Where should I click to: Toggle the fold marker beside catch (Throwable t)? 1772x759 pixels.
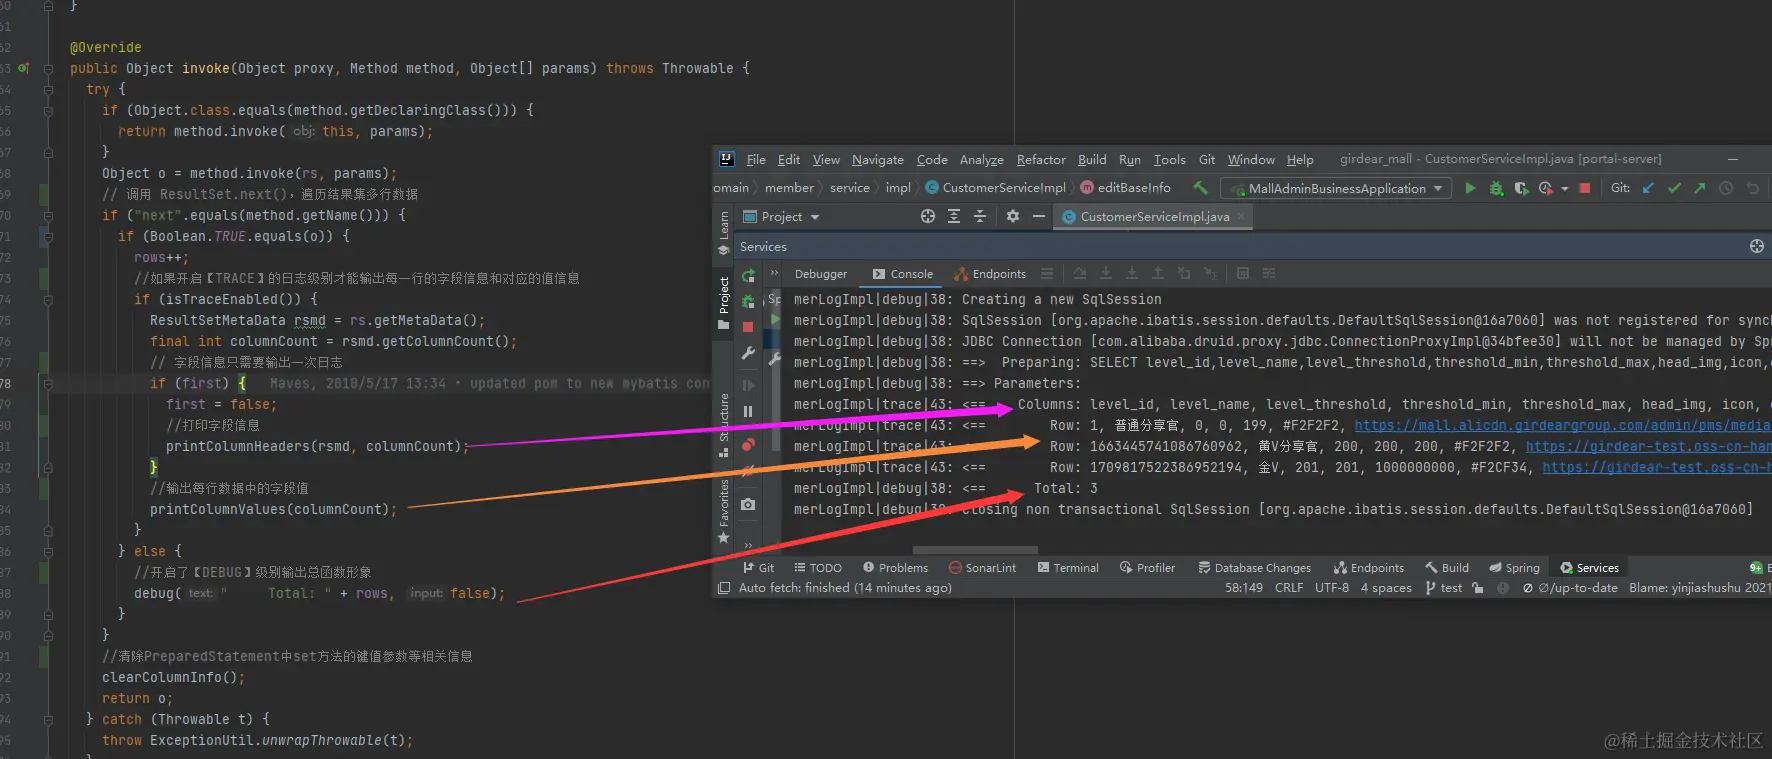pyautogui.click(x=48, y=719)
